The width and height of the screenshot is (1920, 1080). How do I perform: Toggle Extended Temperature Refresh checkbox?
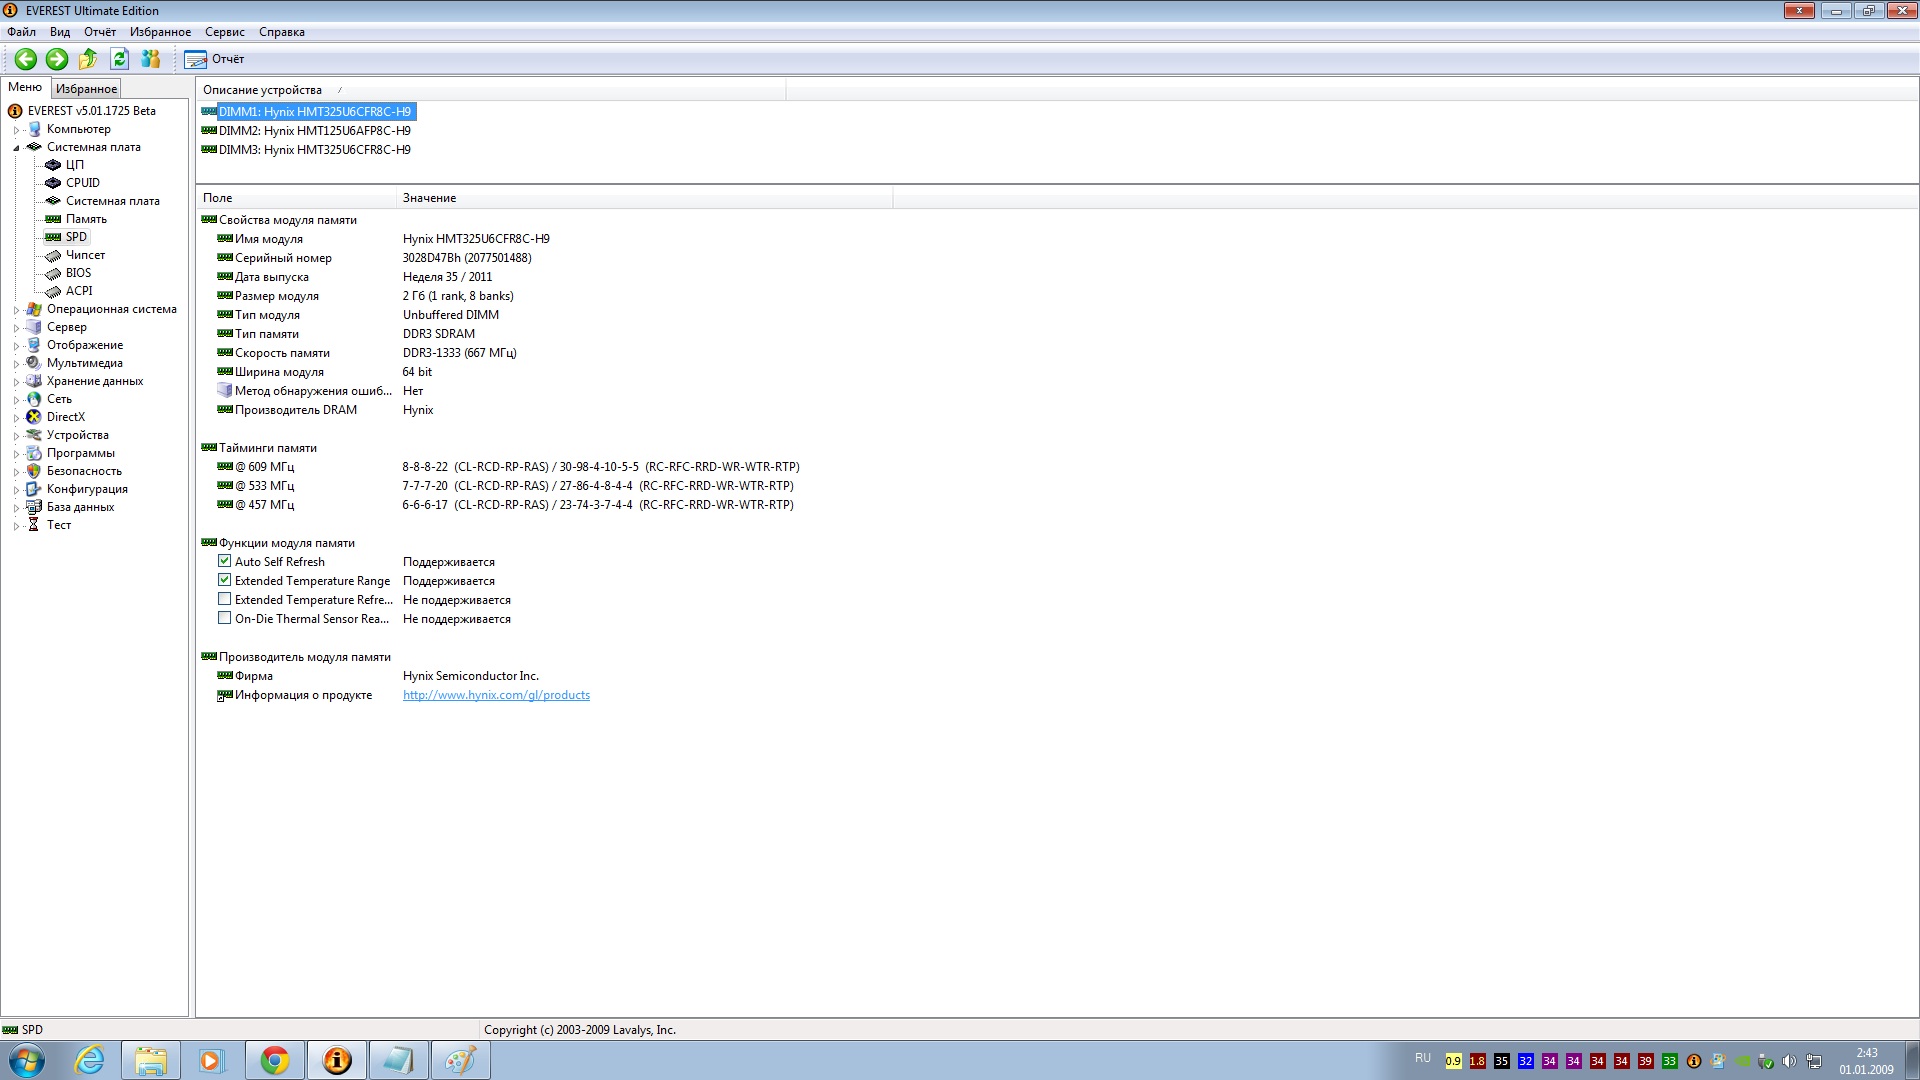click(x=225, y=600)
